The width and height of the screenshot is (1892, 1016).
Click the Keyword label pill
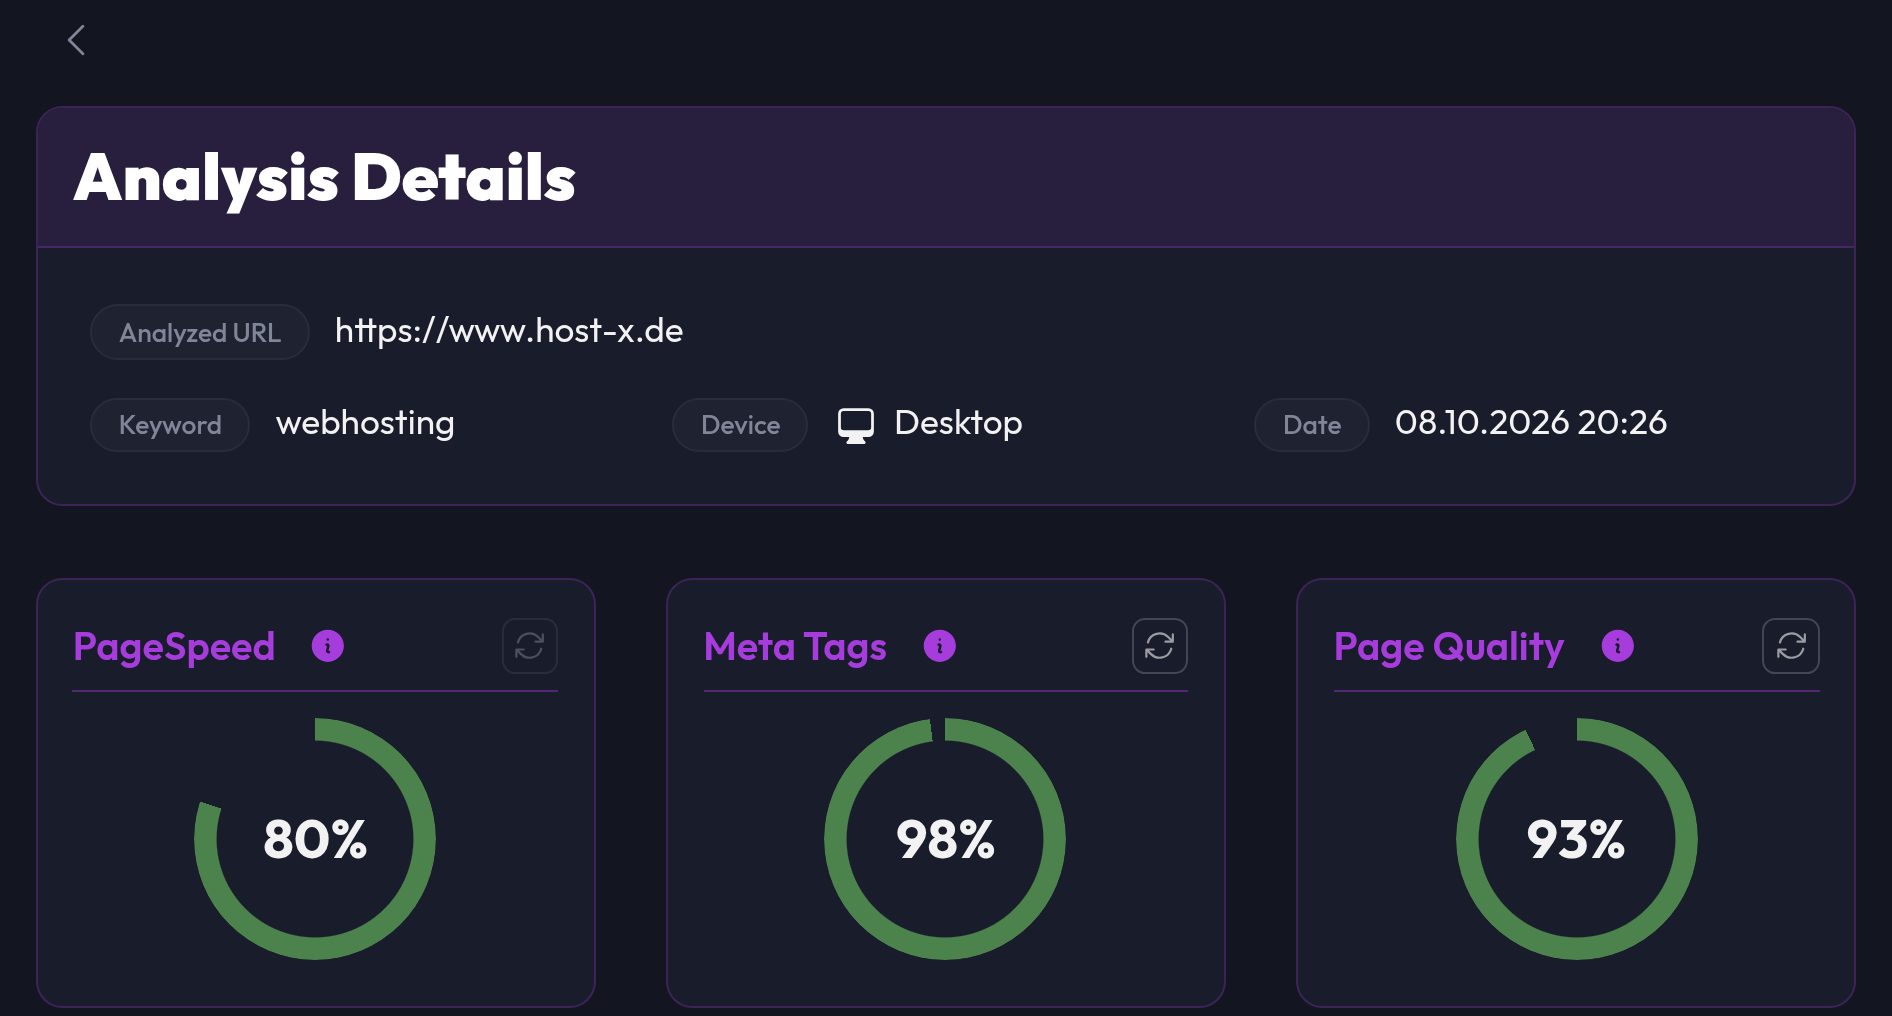coord(170,425)
